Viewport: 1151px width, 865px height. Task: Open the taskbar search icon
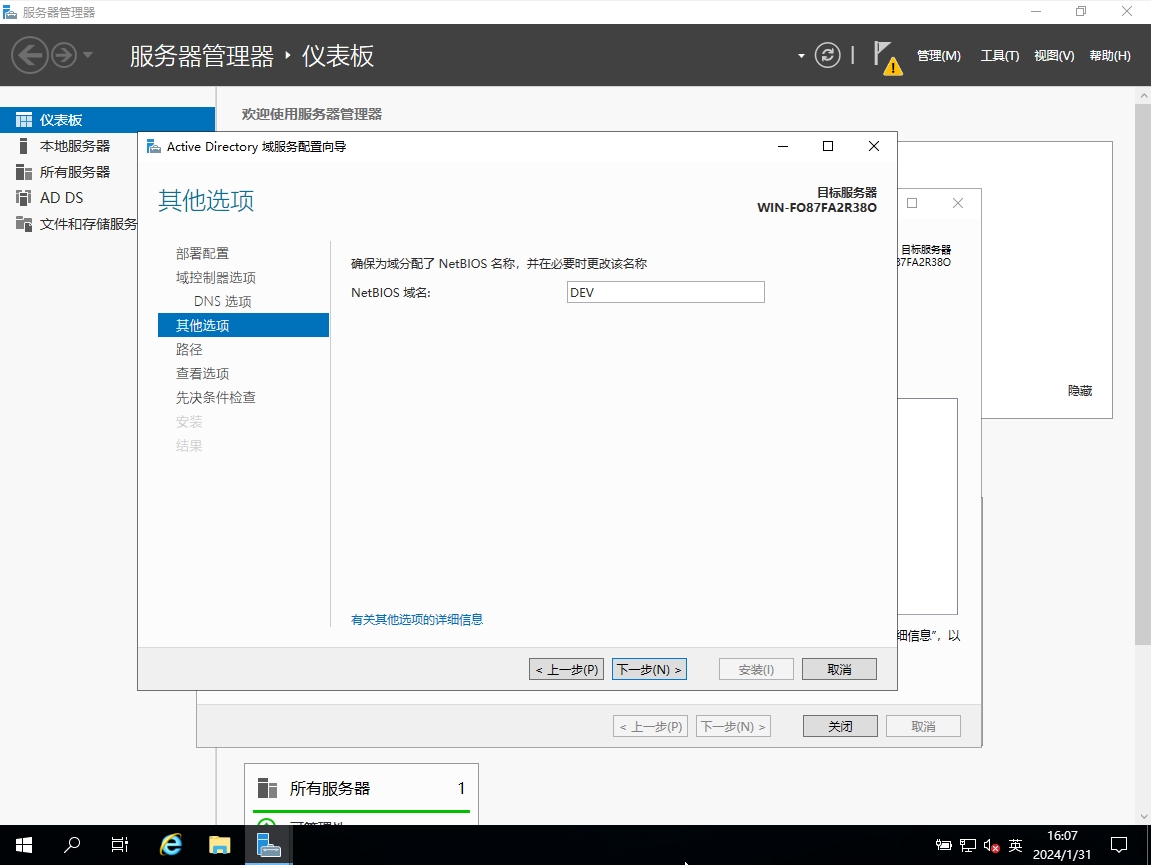click(x=72, y=845)
